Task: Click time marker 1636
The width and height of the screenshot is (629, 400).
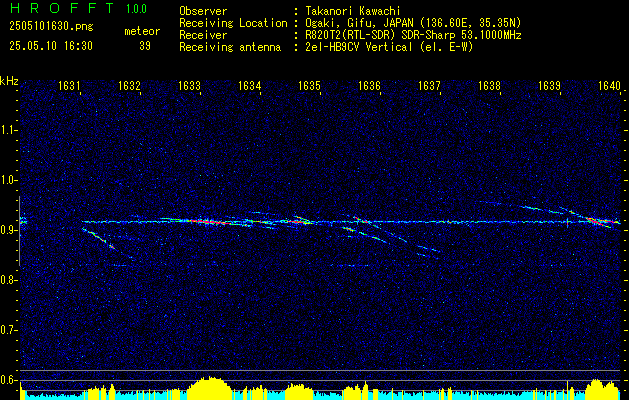Action: [369, 86]
